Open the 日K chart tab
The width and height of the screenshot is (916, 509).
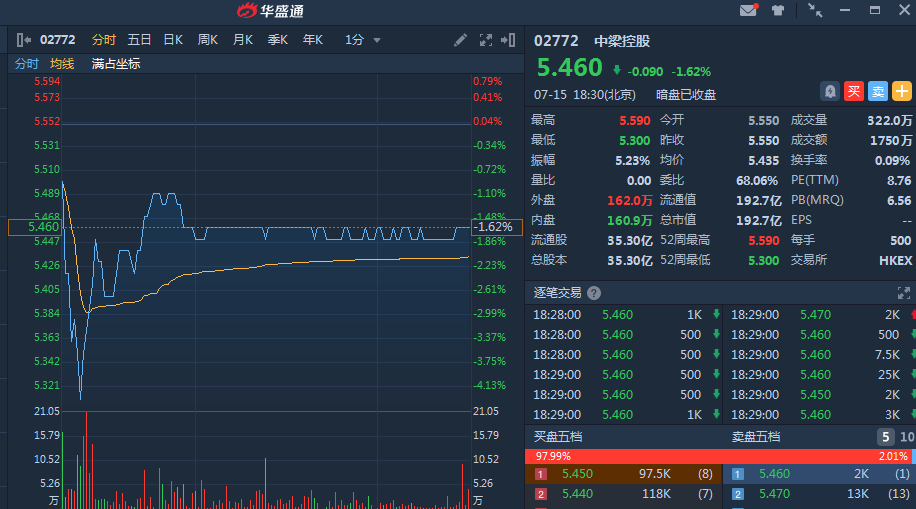(173, 40)
